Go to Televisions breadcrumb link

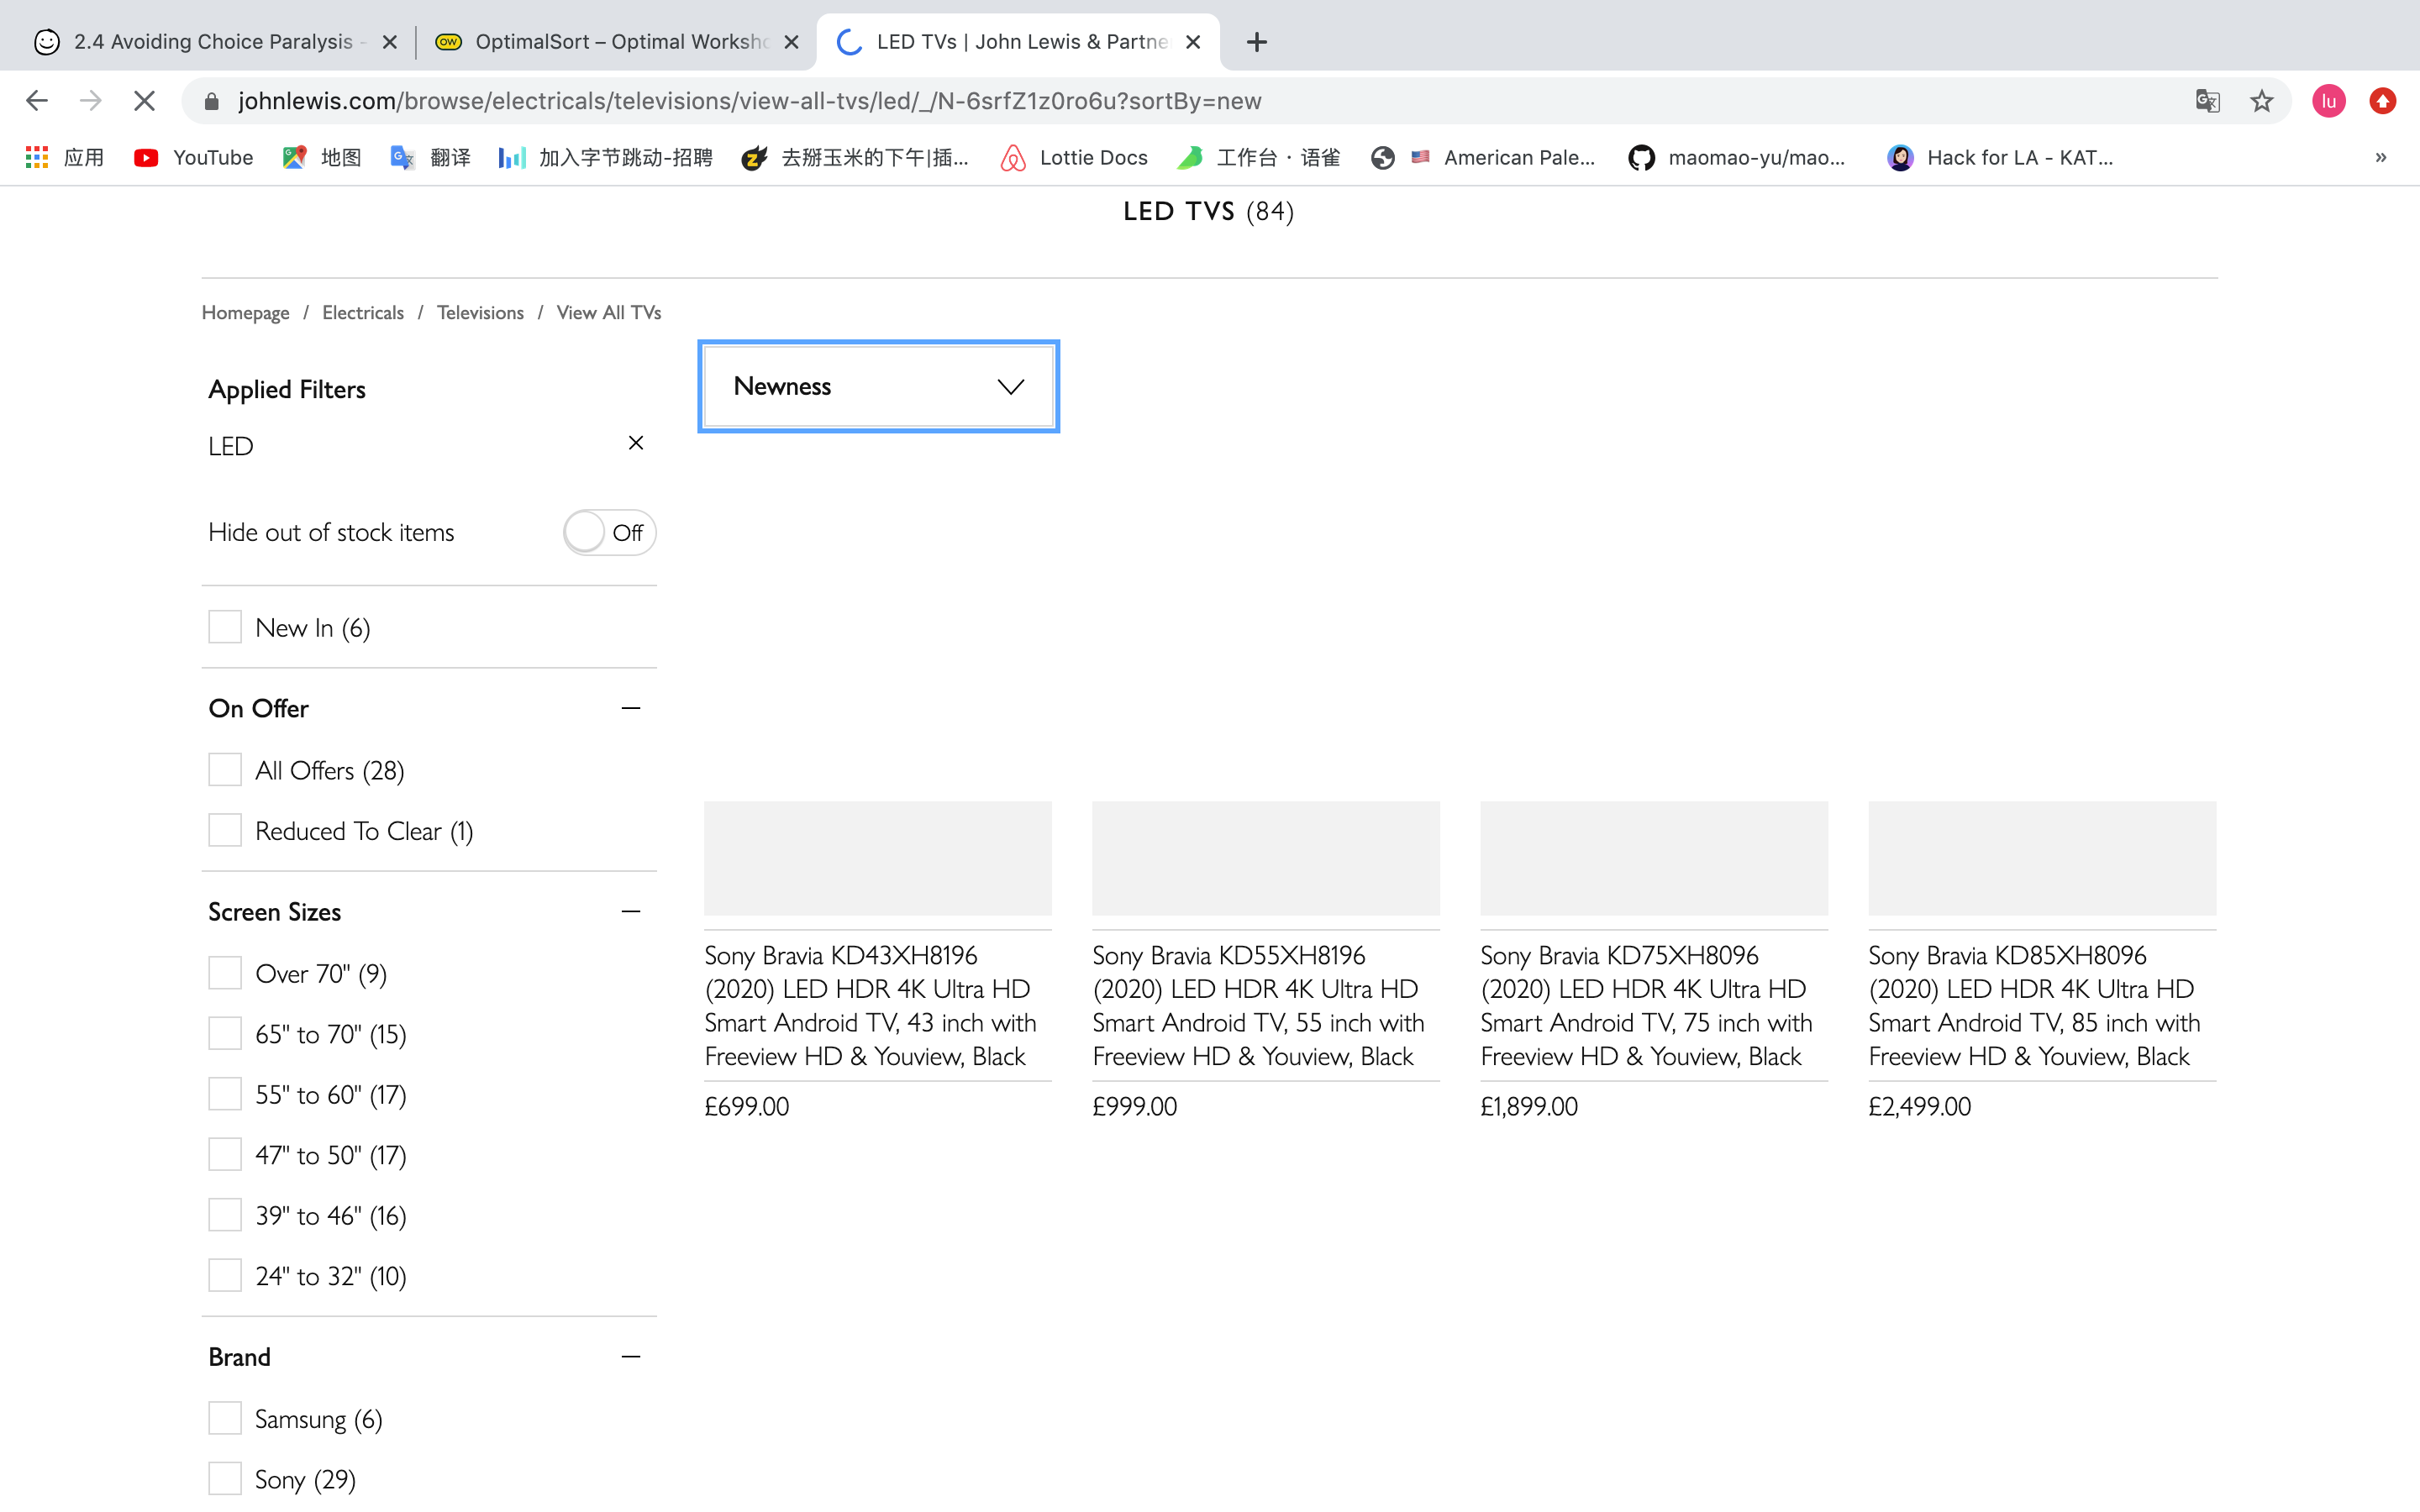(480, 313)
